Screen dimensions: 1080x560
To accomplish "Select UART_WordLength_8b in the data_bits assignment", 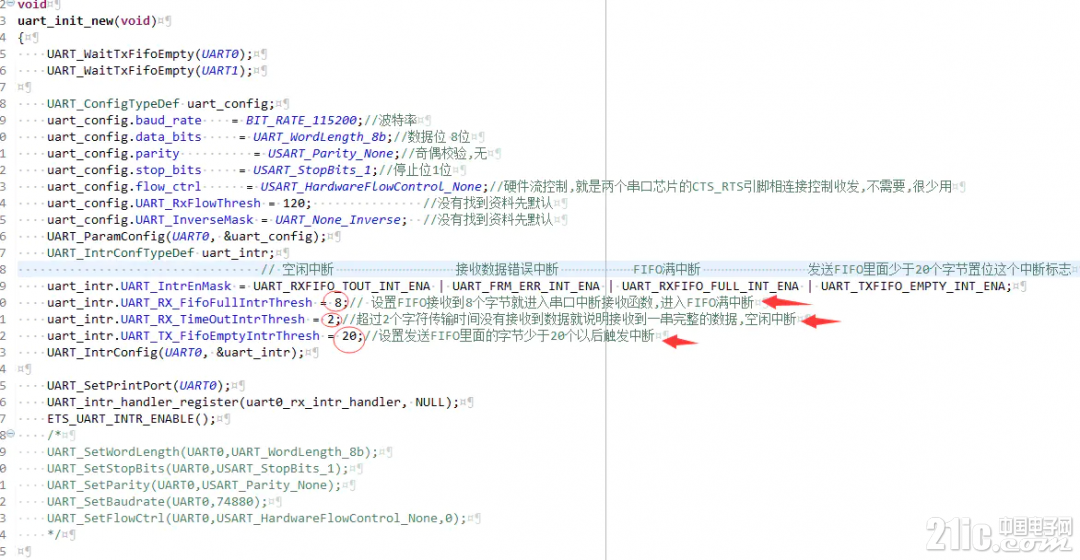I will click(320, 136).
